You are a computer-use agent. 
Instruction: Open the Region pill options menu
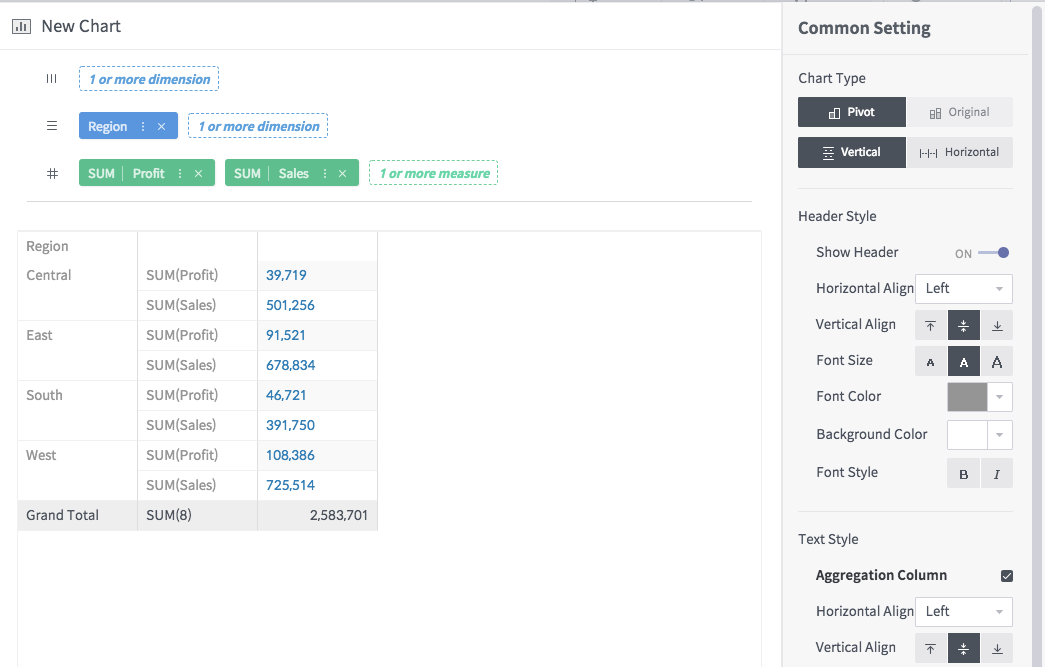click(x=143, y=127)
